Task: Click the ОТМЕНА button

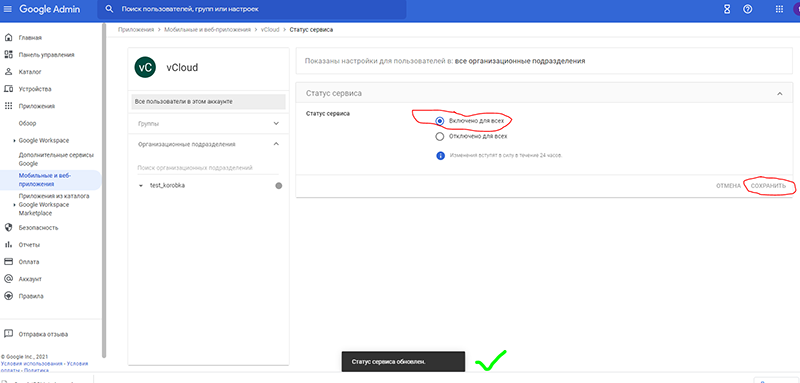Action: point(728,186)
